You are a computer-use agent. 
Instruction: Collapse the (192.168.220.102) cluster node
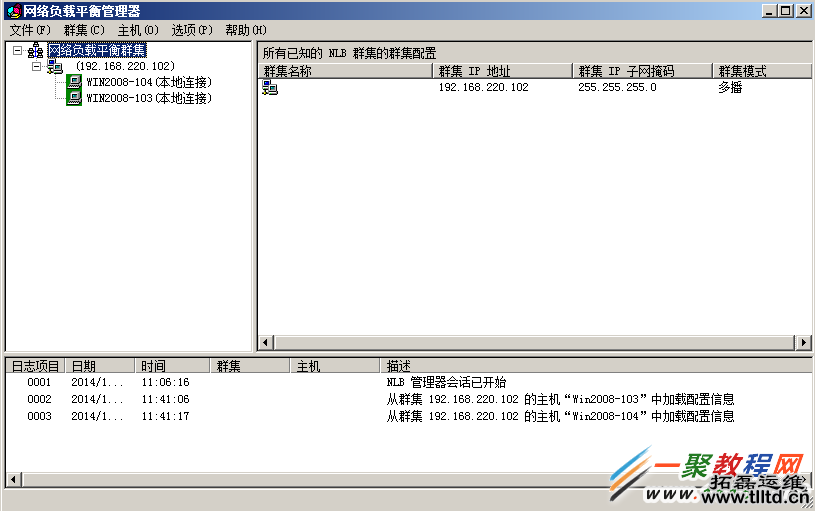point(36,66)
